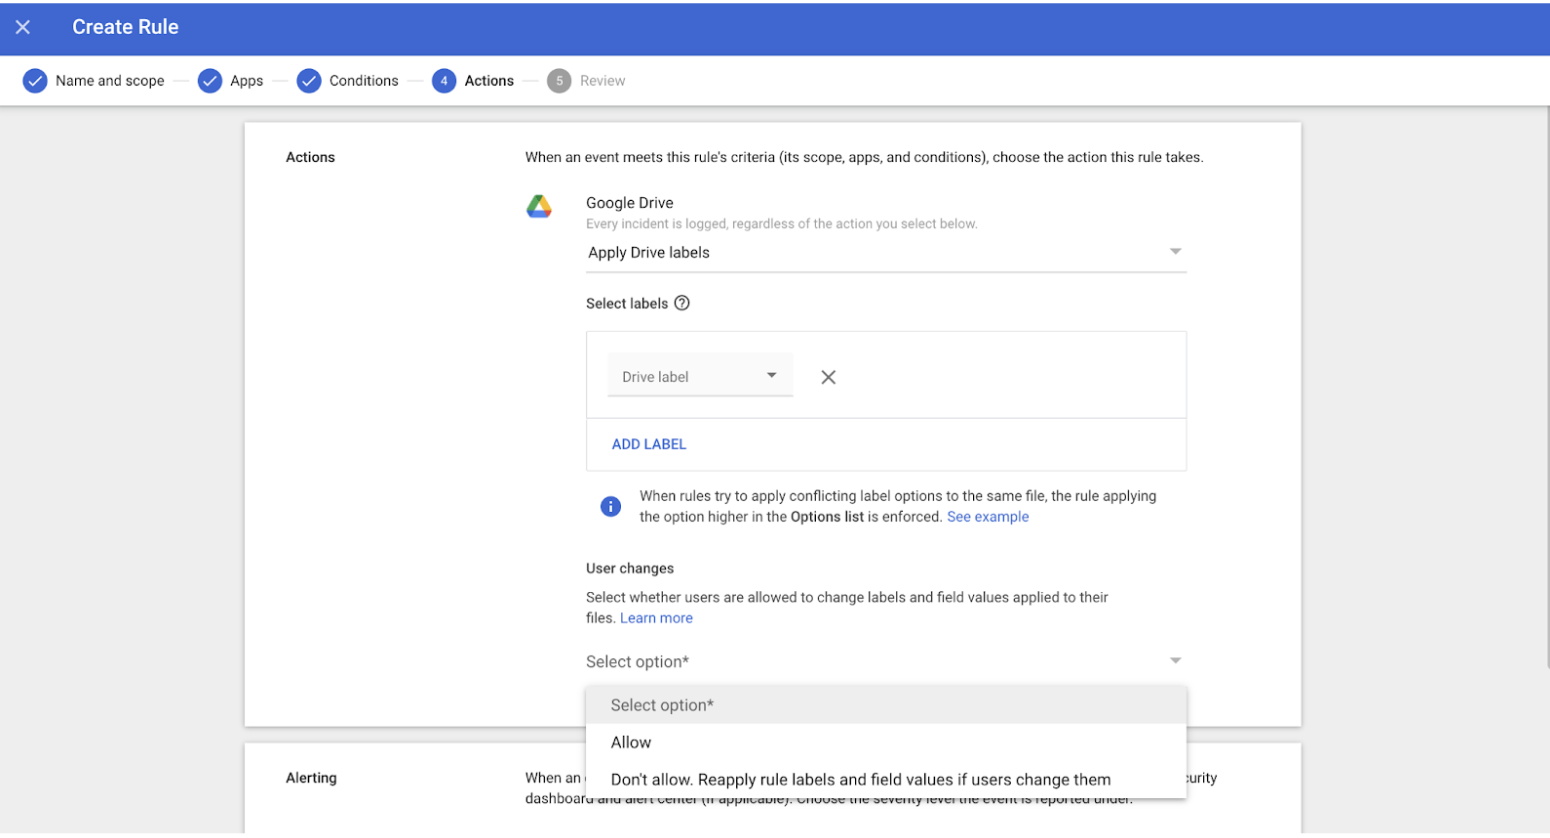Open the See example link
Image resolution: width=1550 pixels, height=838 pixels.
(x=987, y=517)
